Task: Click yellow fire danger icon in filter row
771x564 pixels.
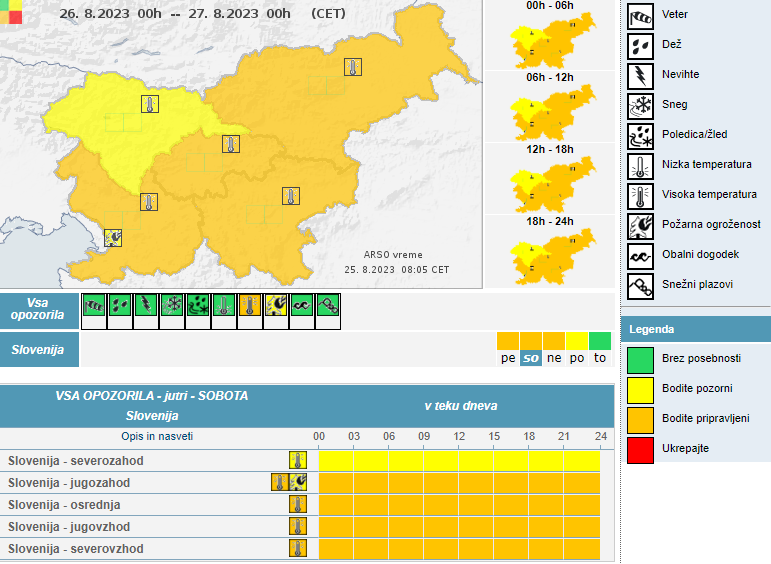Action: click(276, 306)
